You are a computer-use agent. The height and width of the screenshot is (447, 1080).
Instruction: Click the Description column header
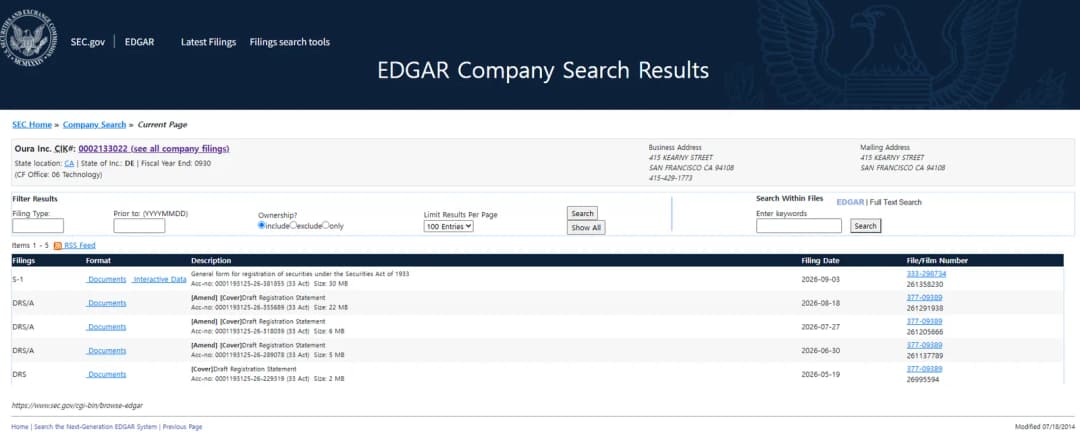[211, 261]
